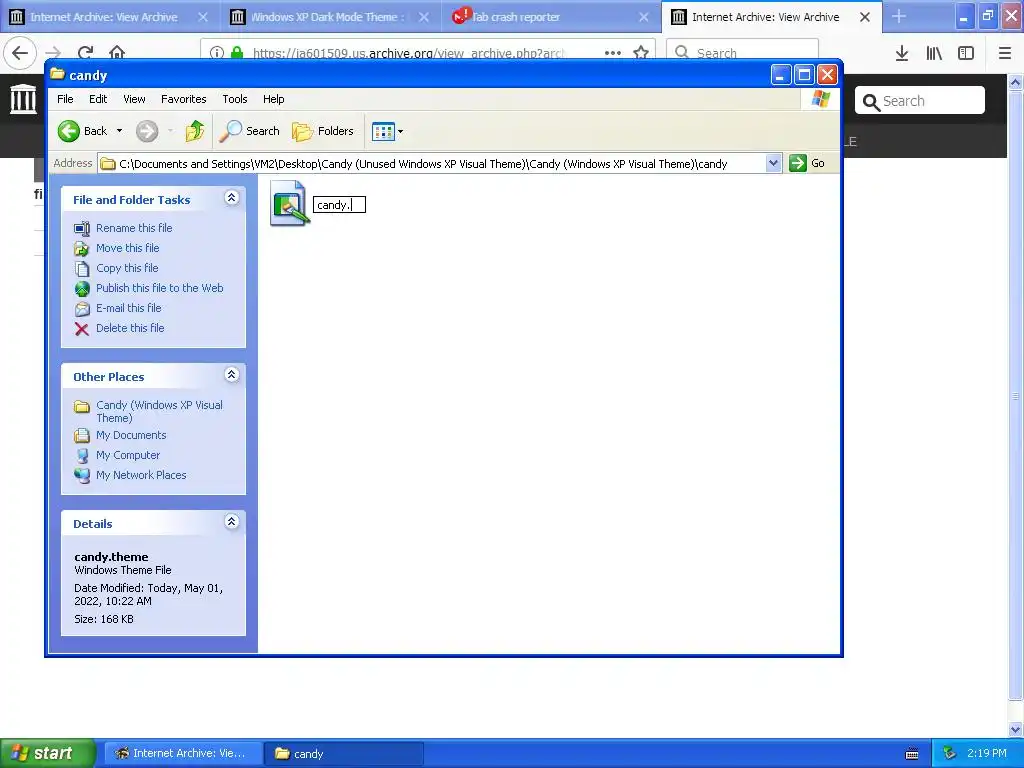This screenshot has width=1024, height=768.
Task: Collapse the Details panel
Action: (231, 522)
